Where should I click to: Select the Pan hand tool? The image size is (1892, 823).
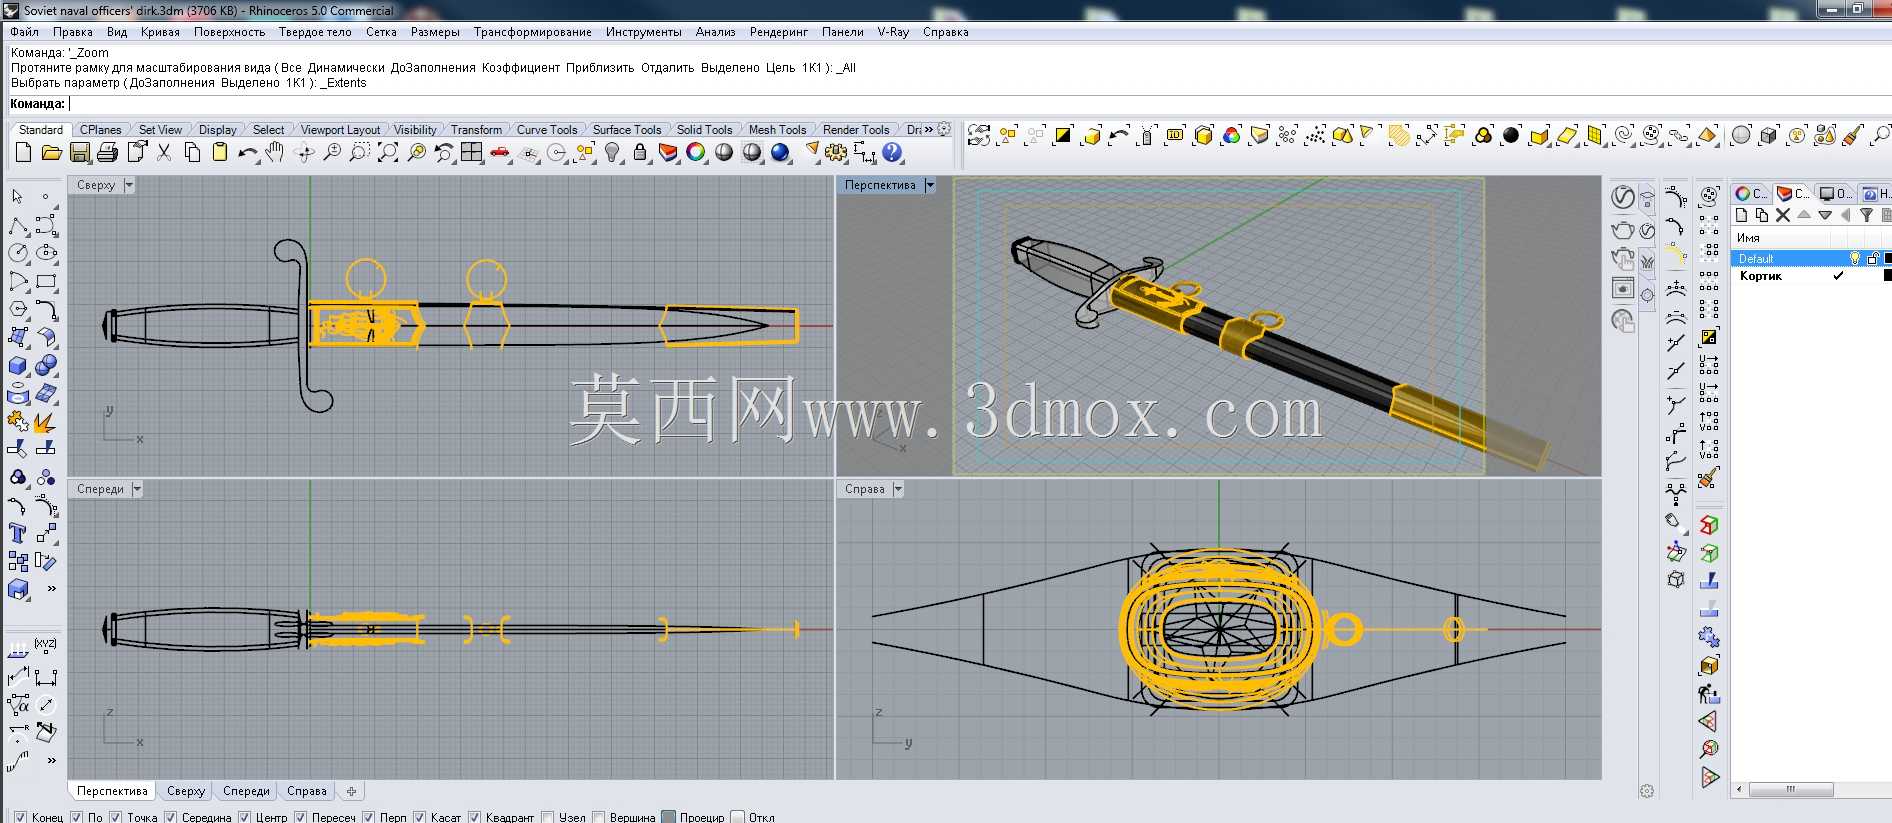(x=276, y=152)
